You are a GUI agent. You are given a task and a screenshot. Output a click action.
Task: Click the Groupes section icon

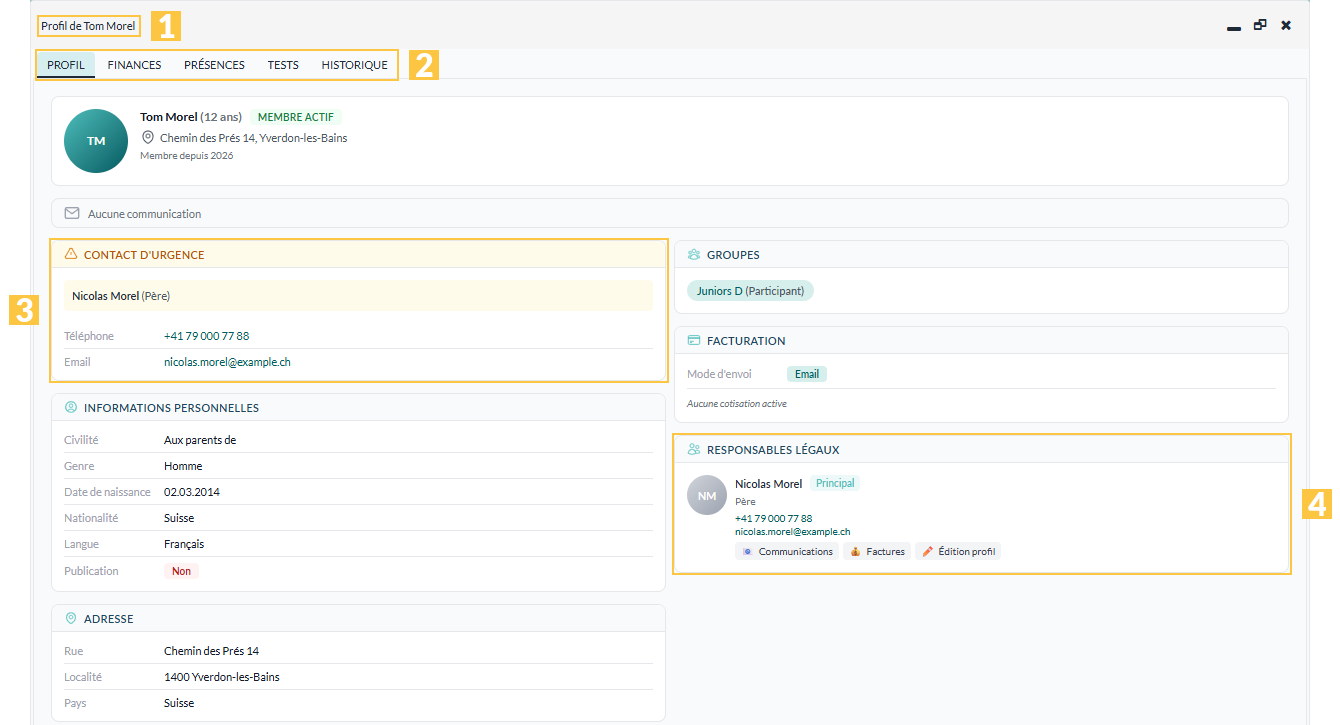pos(694,255)
